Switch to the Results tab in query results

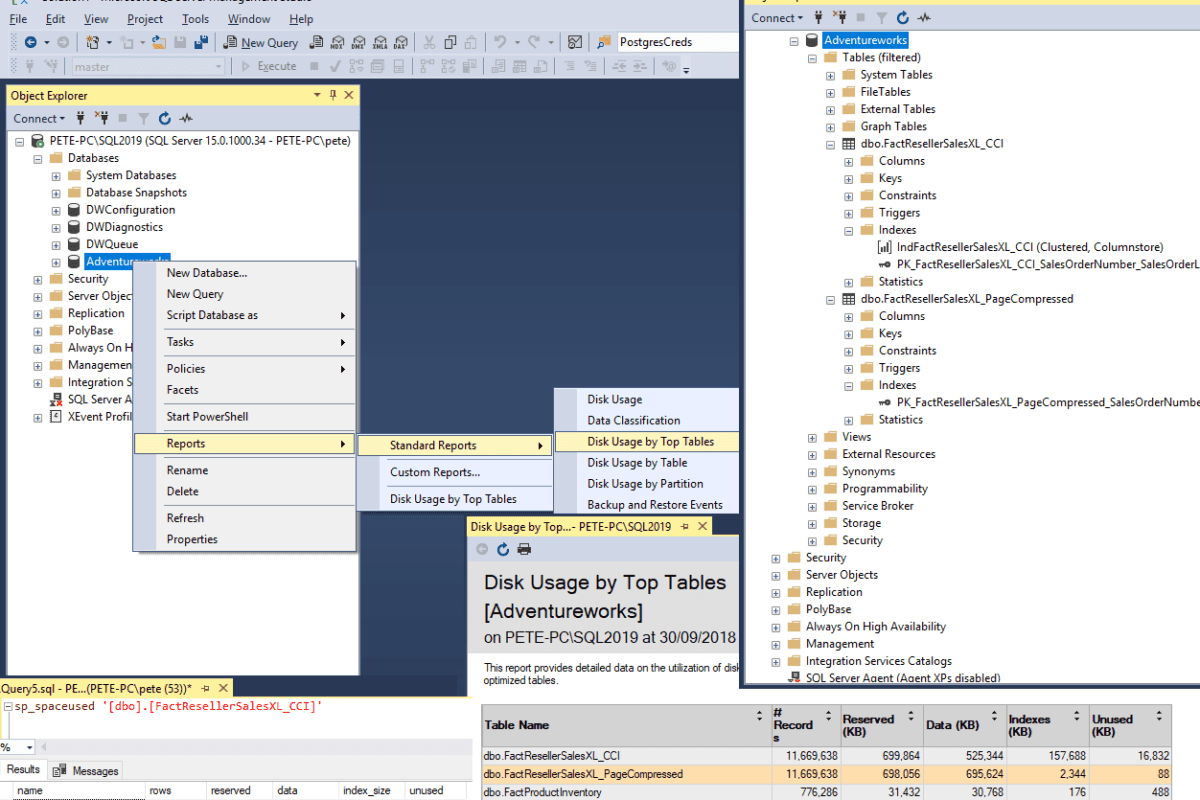tap(23, 769)
